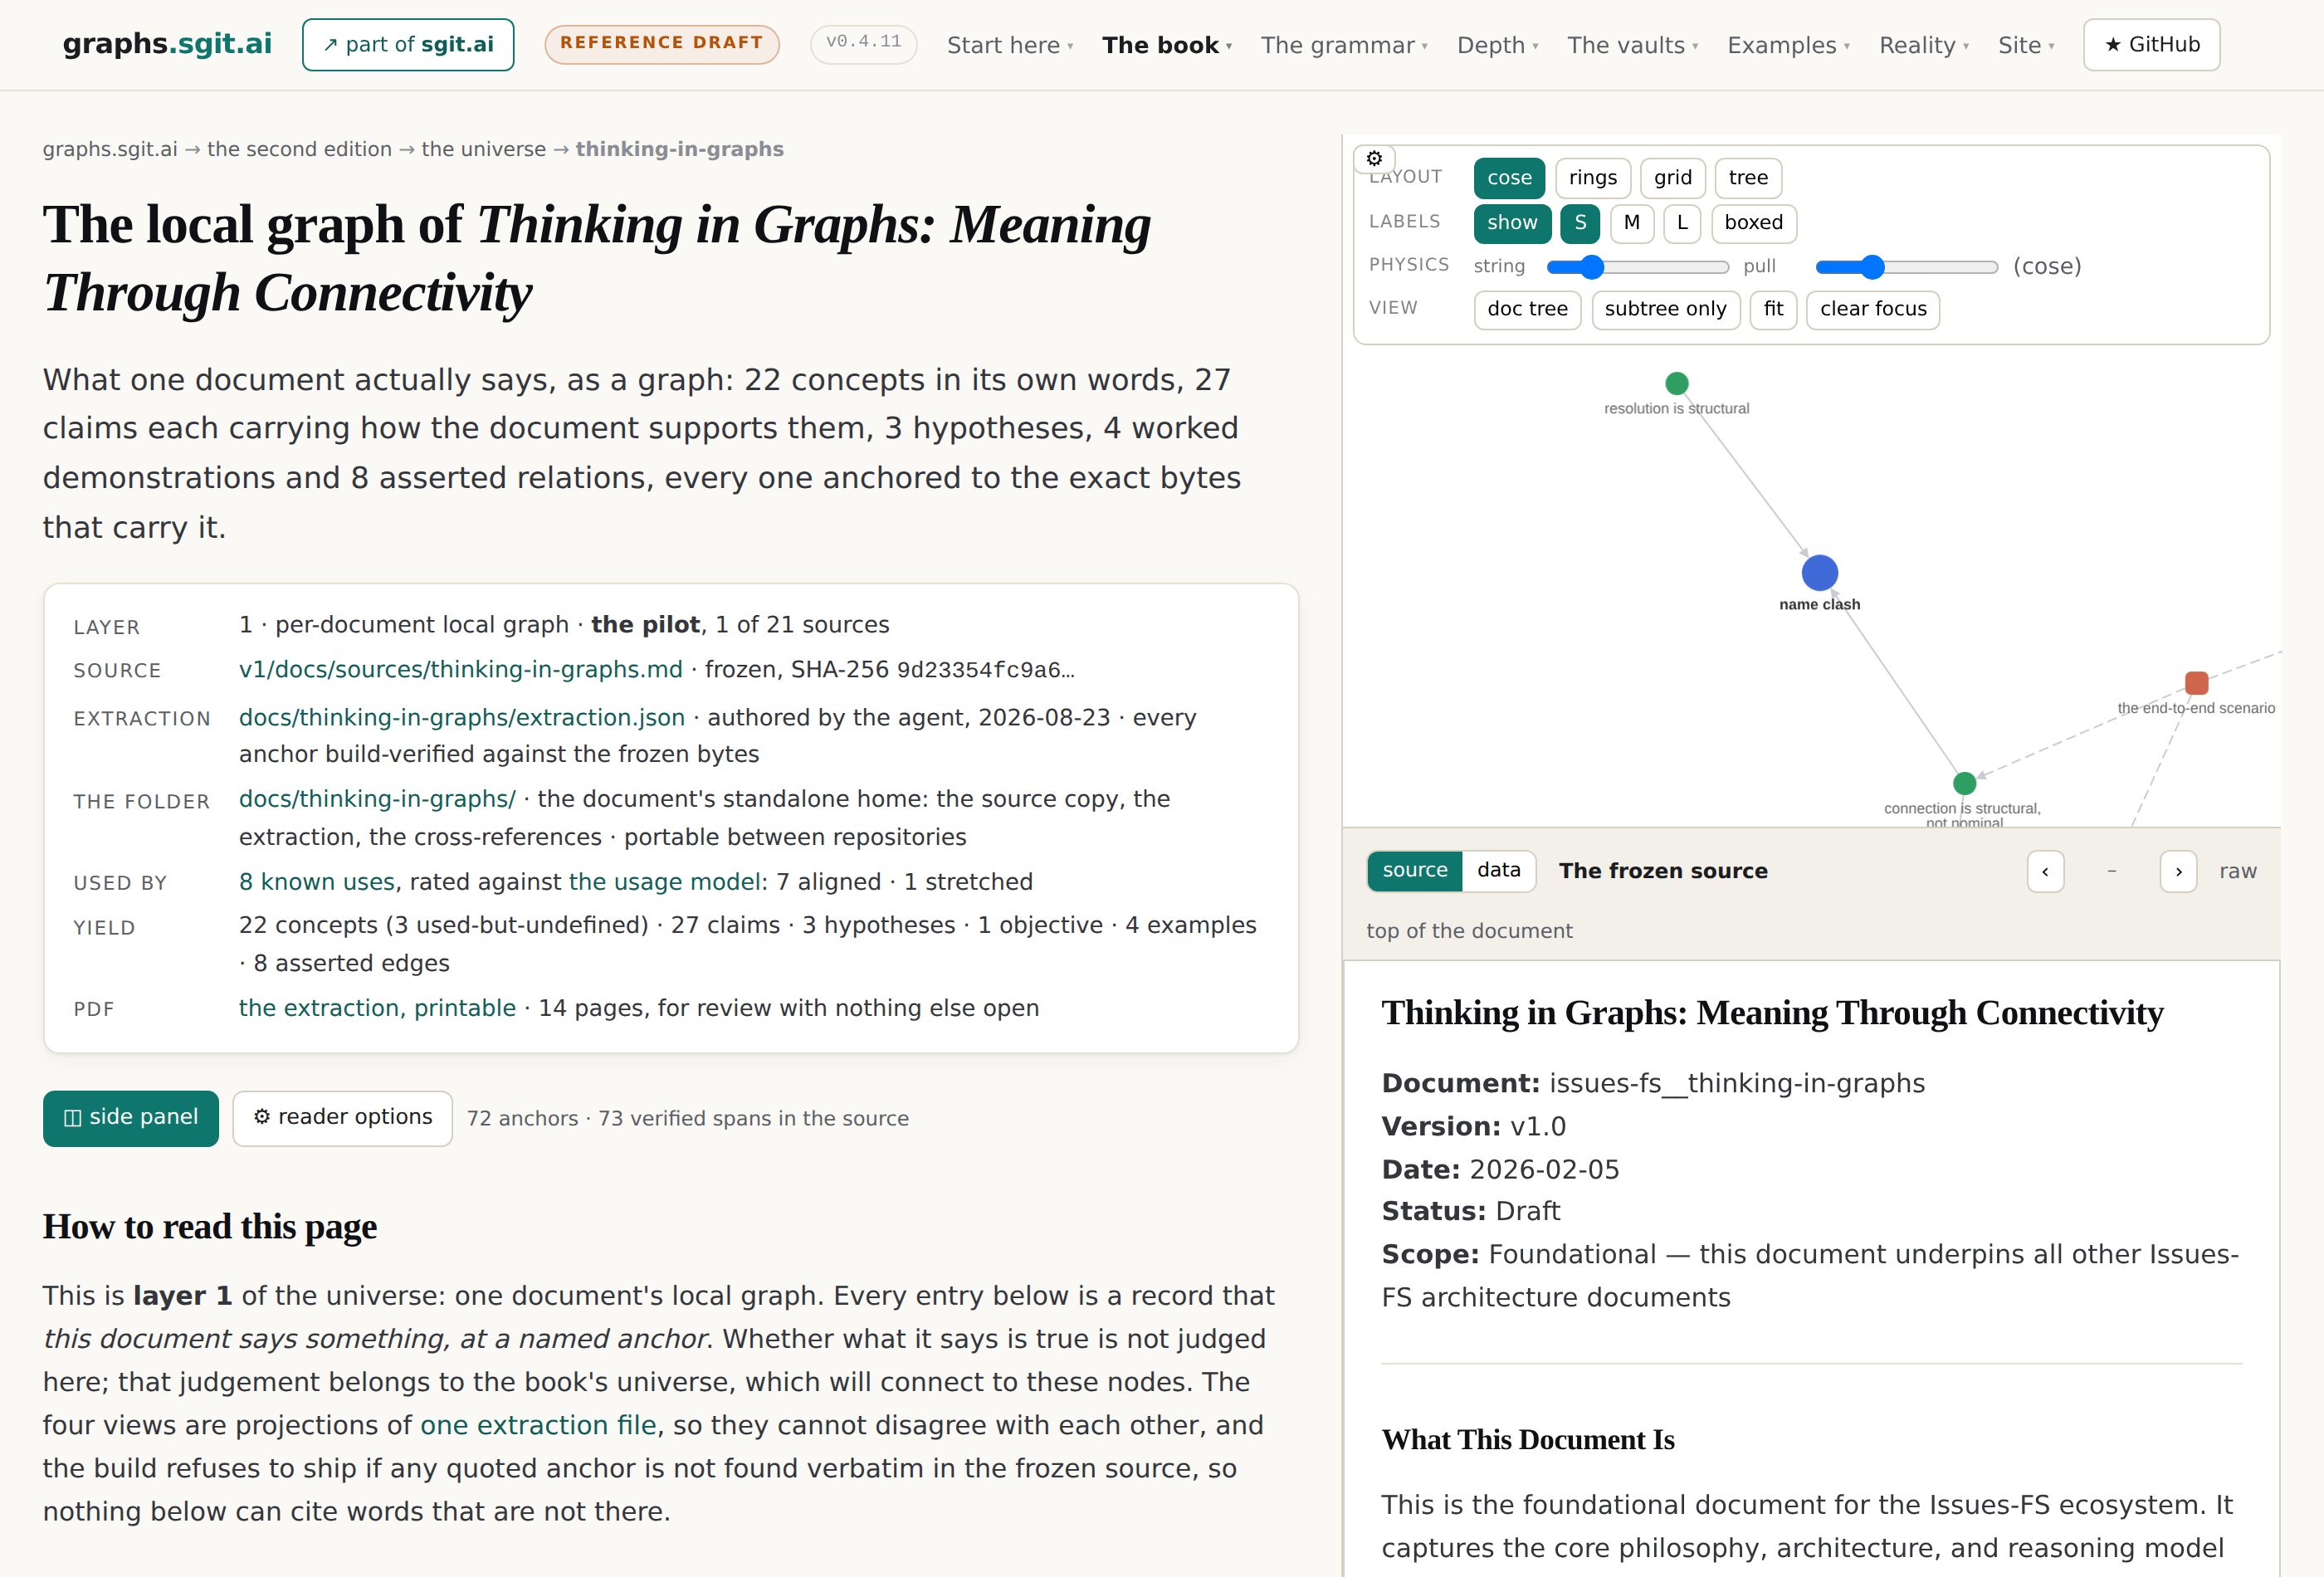The width and height of the screenshot is (2324, 1577).
Task: Click 'The frozen source' panel title
Action: tap(1663, 871)
